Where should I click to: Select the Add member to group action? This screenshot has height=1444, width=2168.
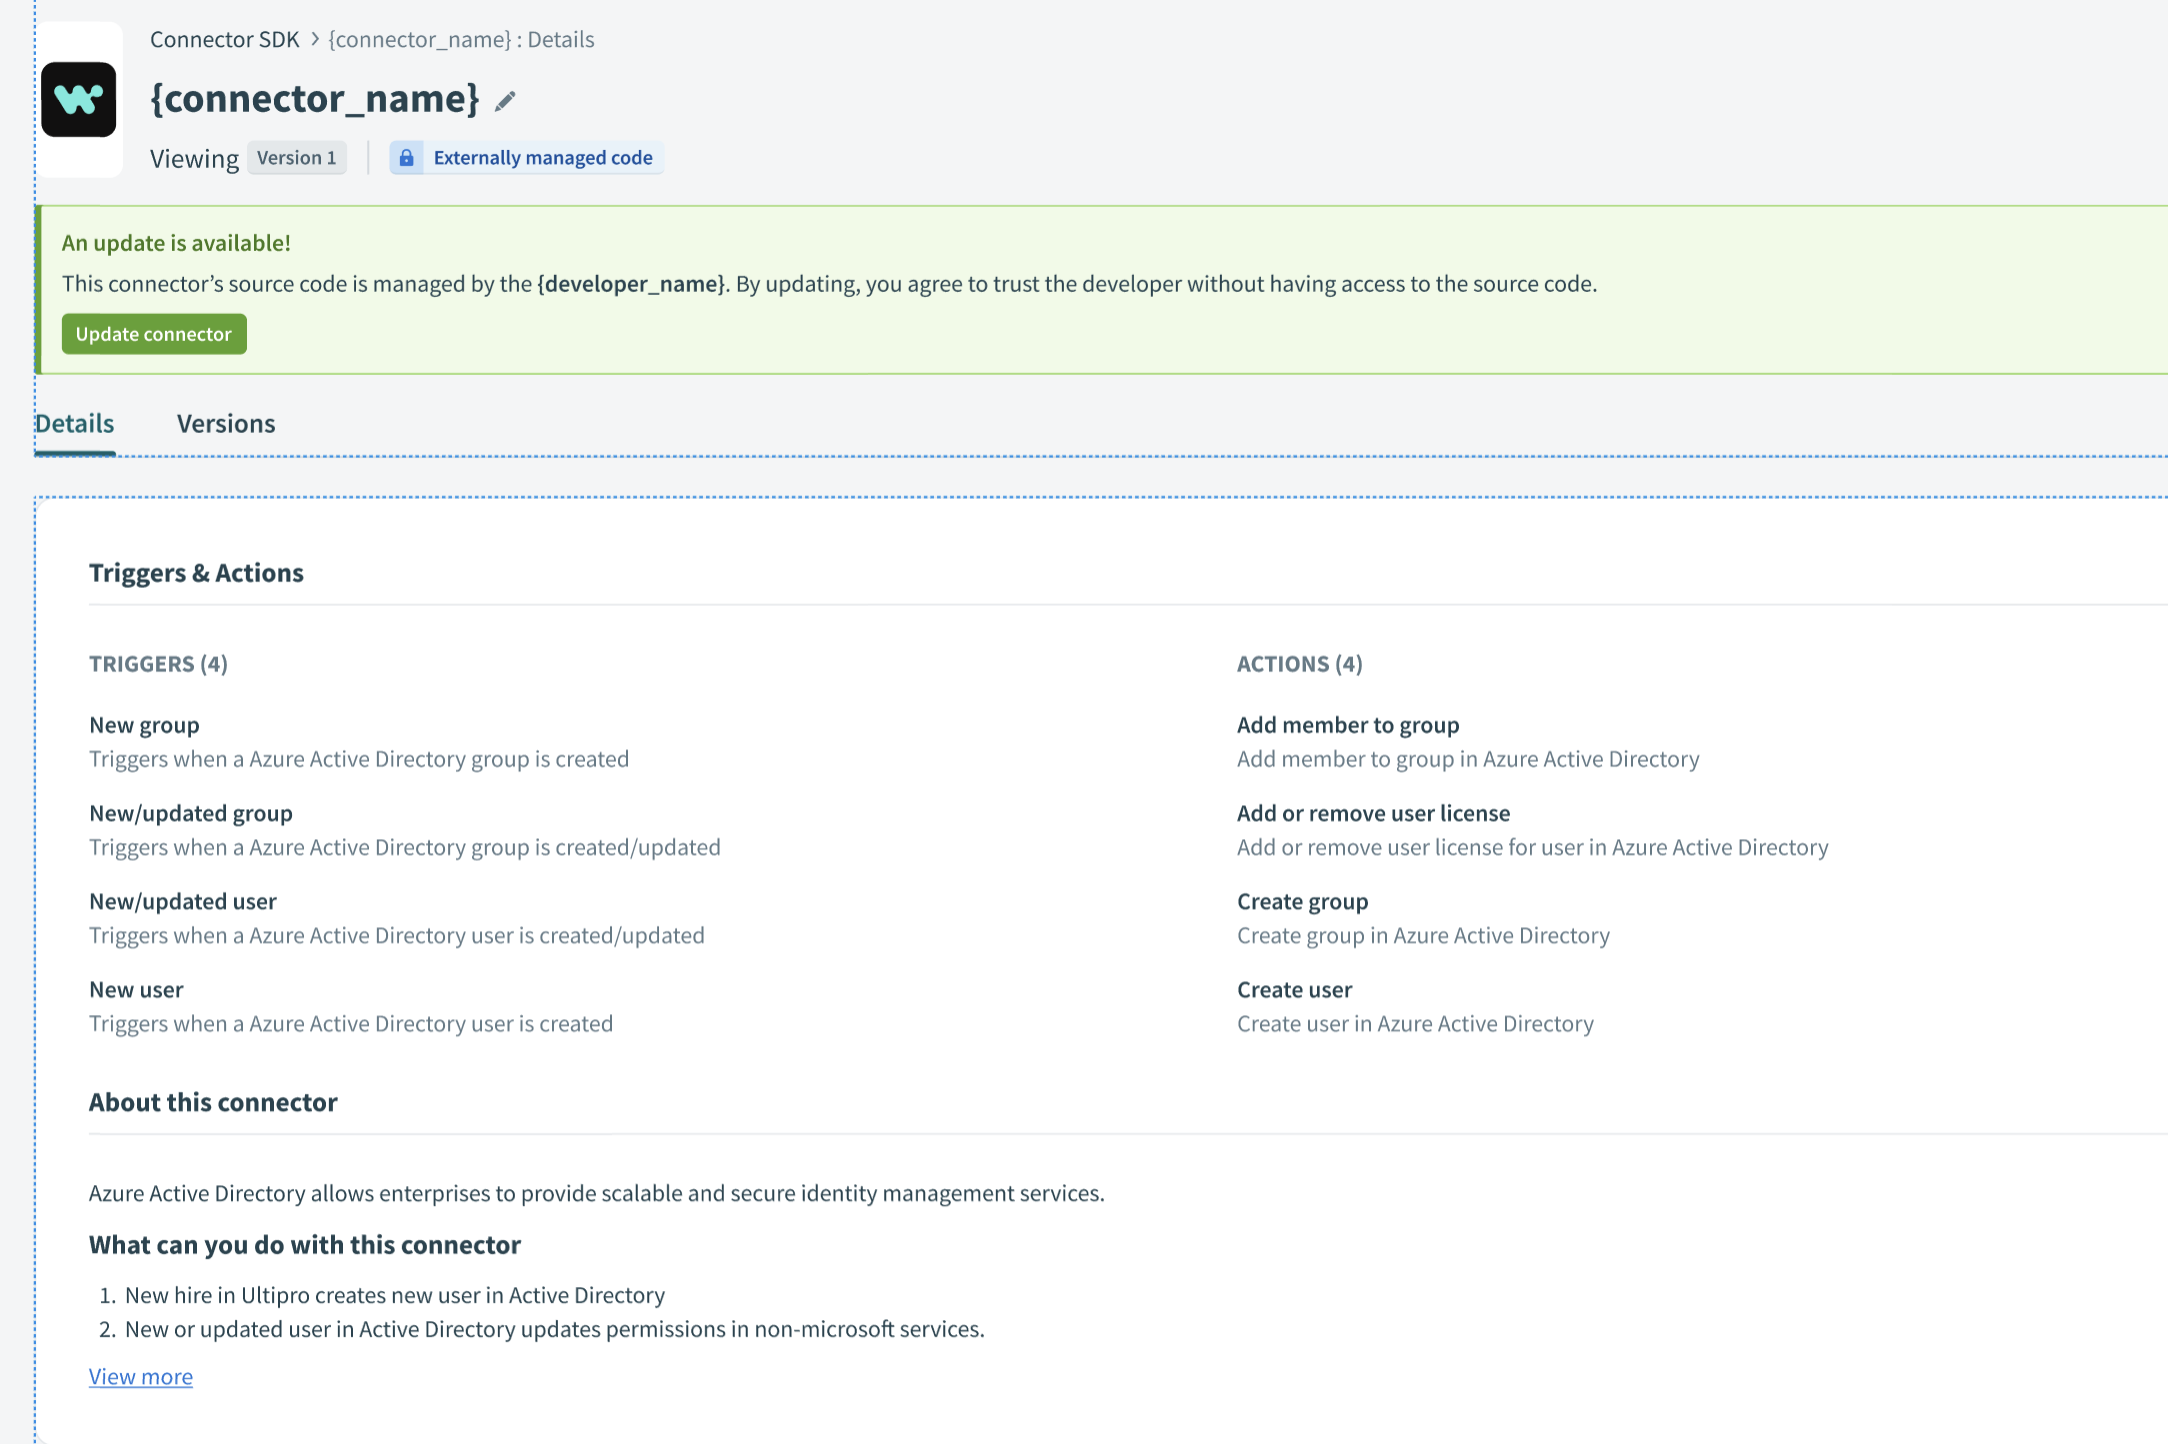pyautogui.click(x=1348, y=725)
